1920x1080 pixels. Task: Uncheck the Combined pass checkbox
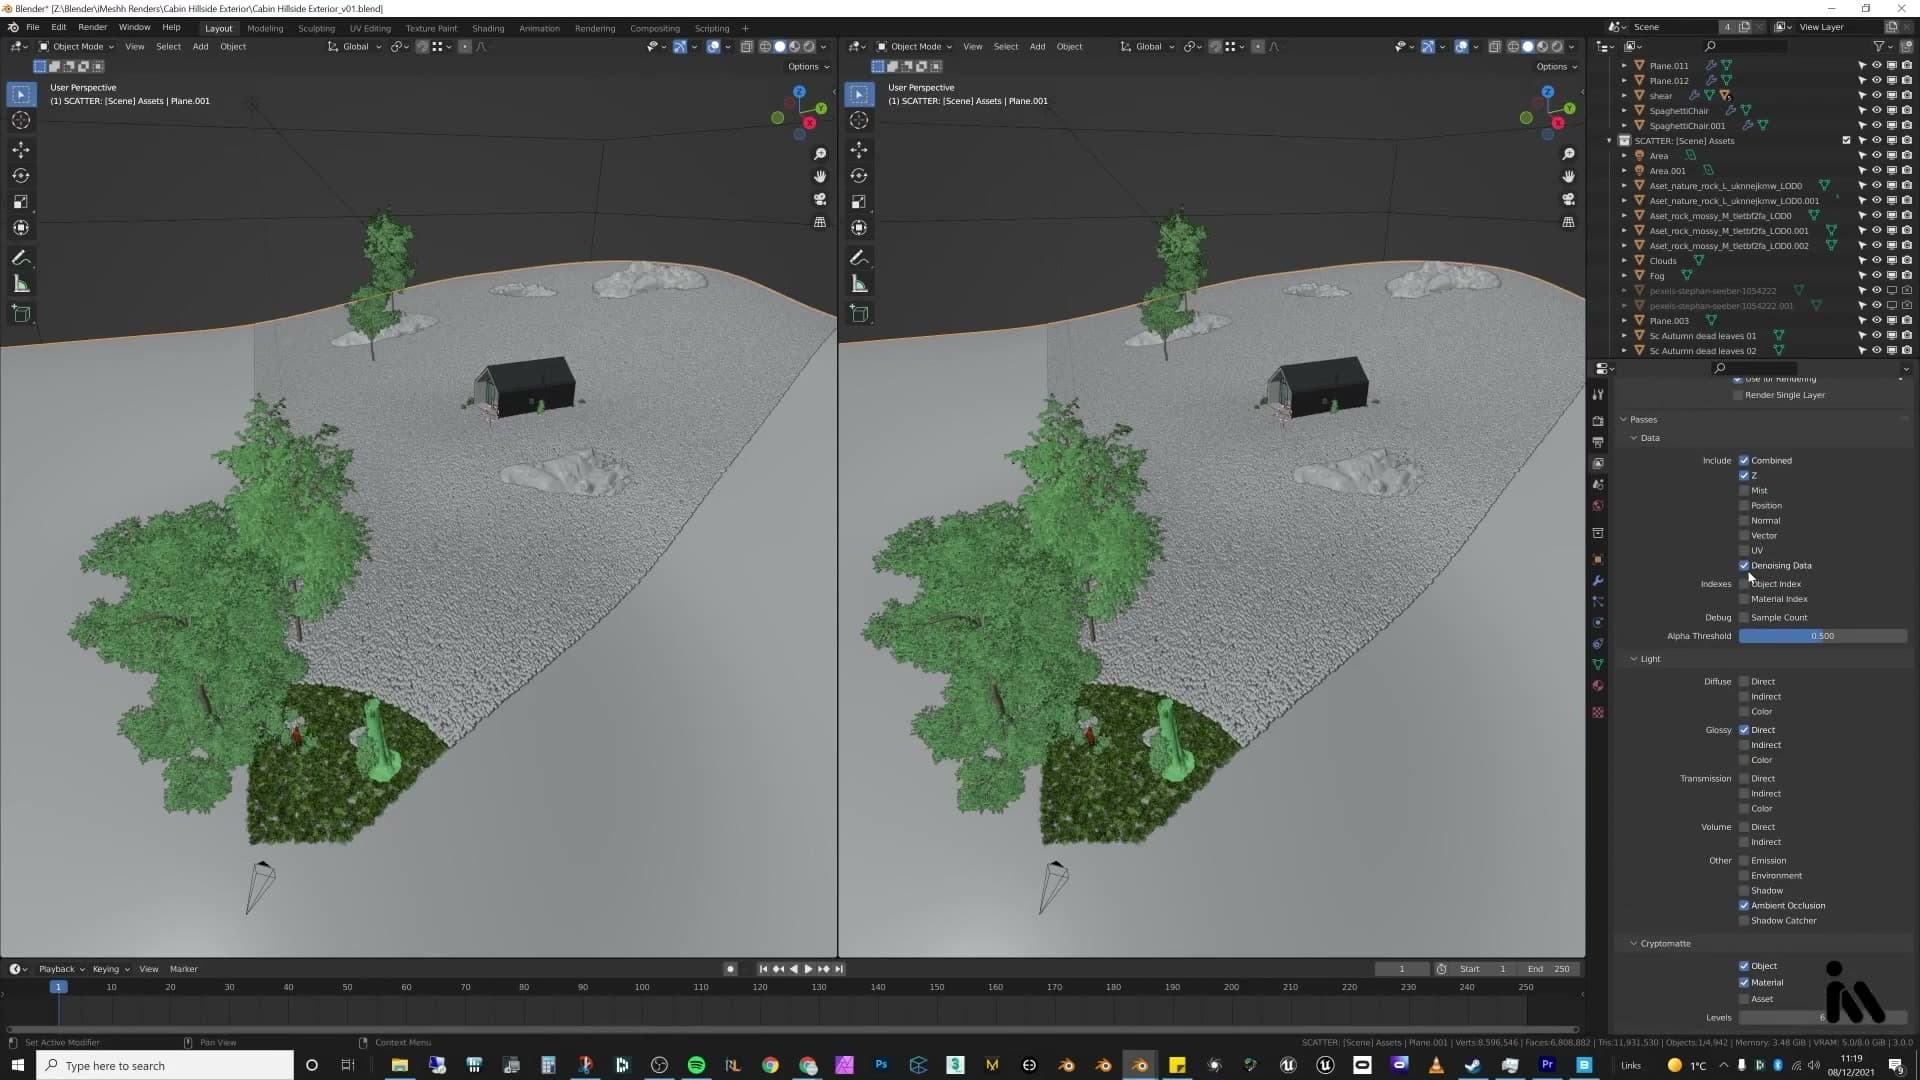pyautogui.click(x=1744, y=461)
